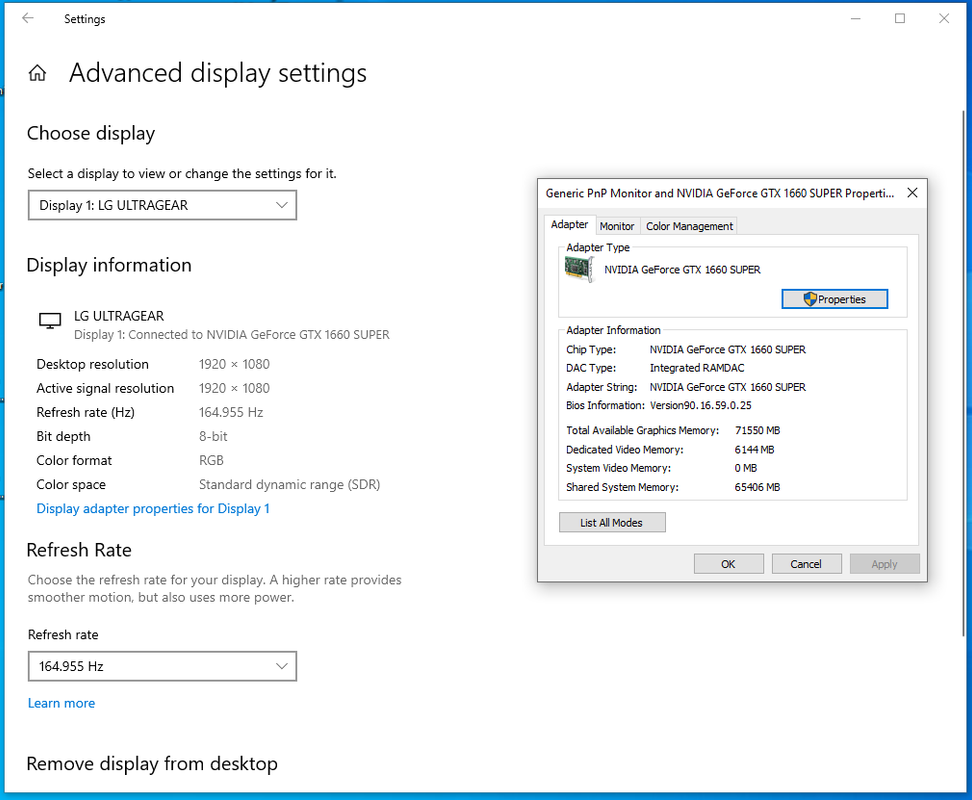The image size is (972, 800).
Task: Click the Choose display heading
Action: 91,134
